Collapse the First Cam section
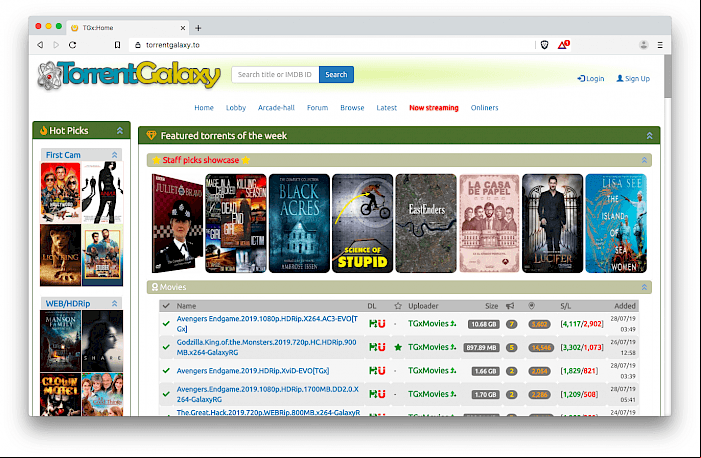 pyautogui.click(x=114, y=155)
